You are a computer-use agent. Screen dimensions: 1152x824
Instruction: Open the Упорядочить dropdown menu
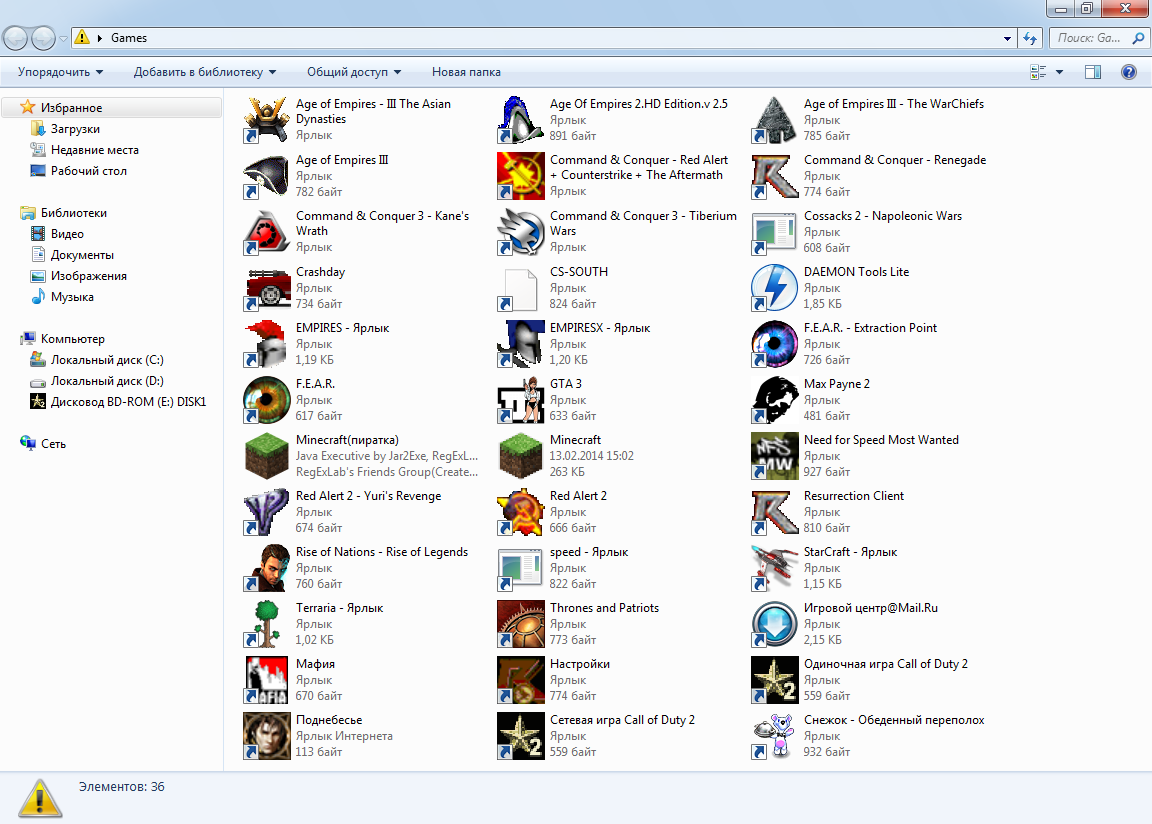60,72
